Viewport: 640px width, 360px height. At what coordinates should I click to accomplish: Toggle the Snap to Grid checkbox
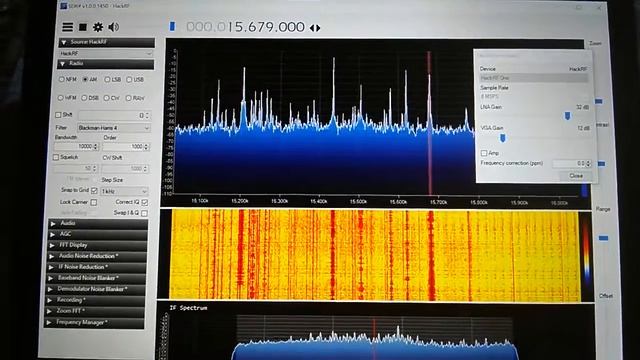[94, 191]
